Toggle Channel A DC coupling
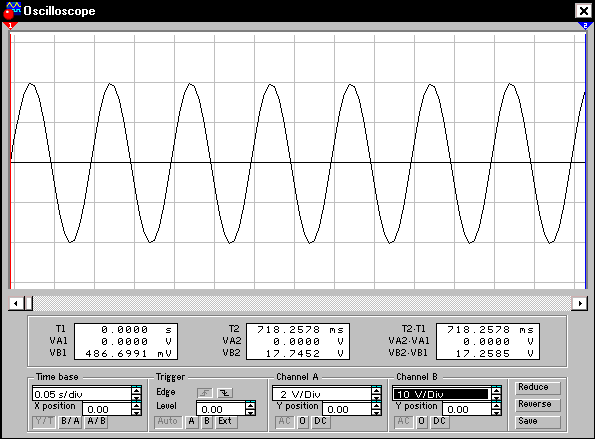595x439 pixels. coord(320,421)
